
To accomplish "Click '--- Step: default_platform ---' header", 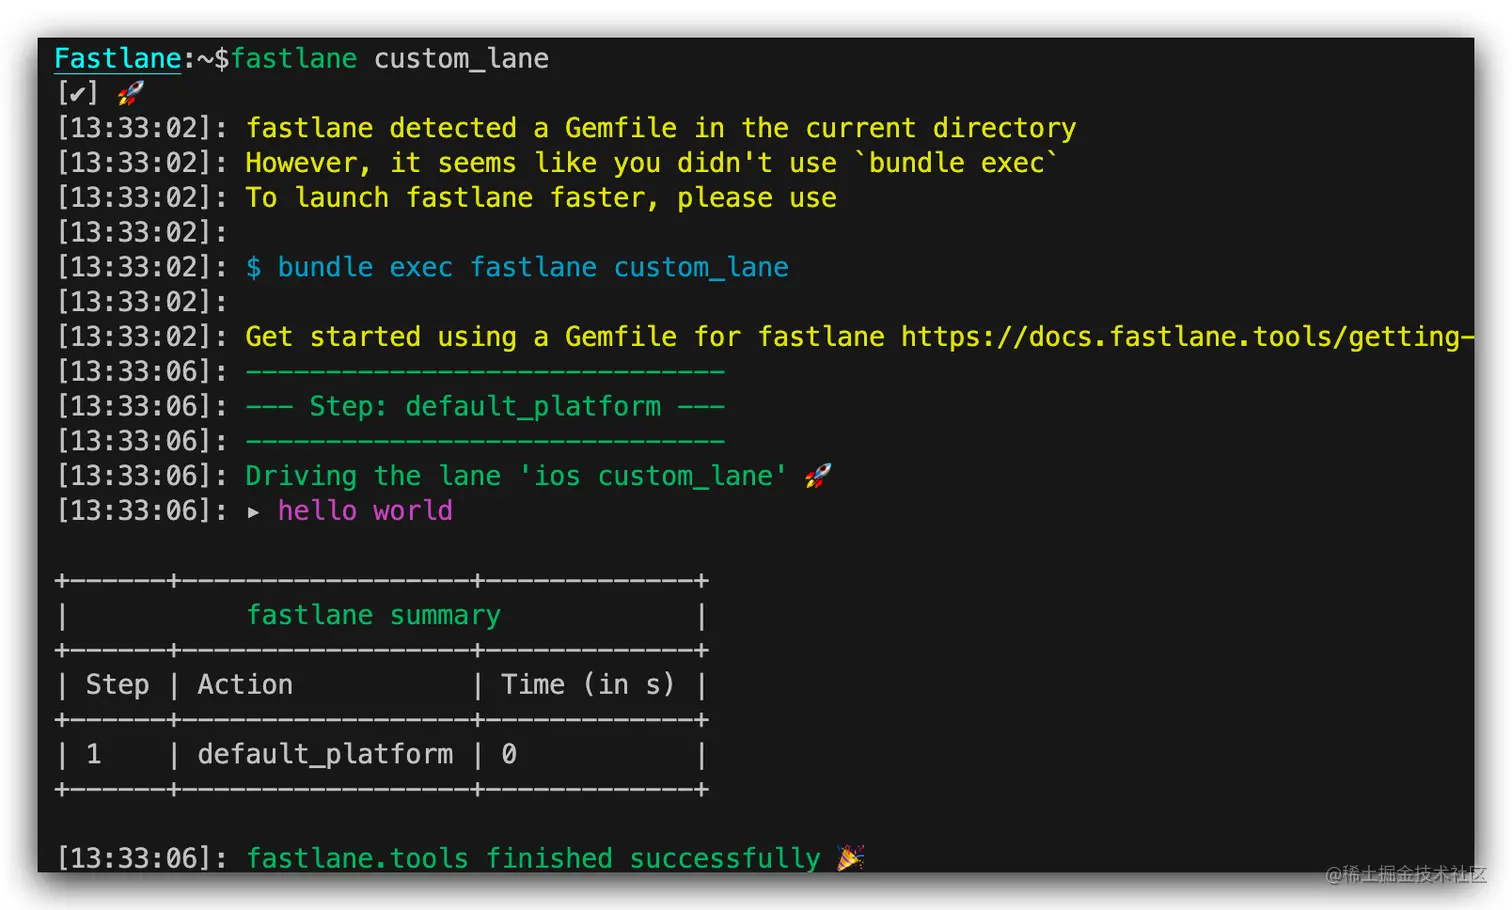I will point(485,406).
